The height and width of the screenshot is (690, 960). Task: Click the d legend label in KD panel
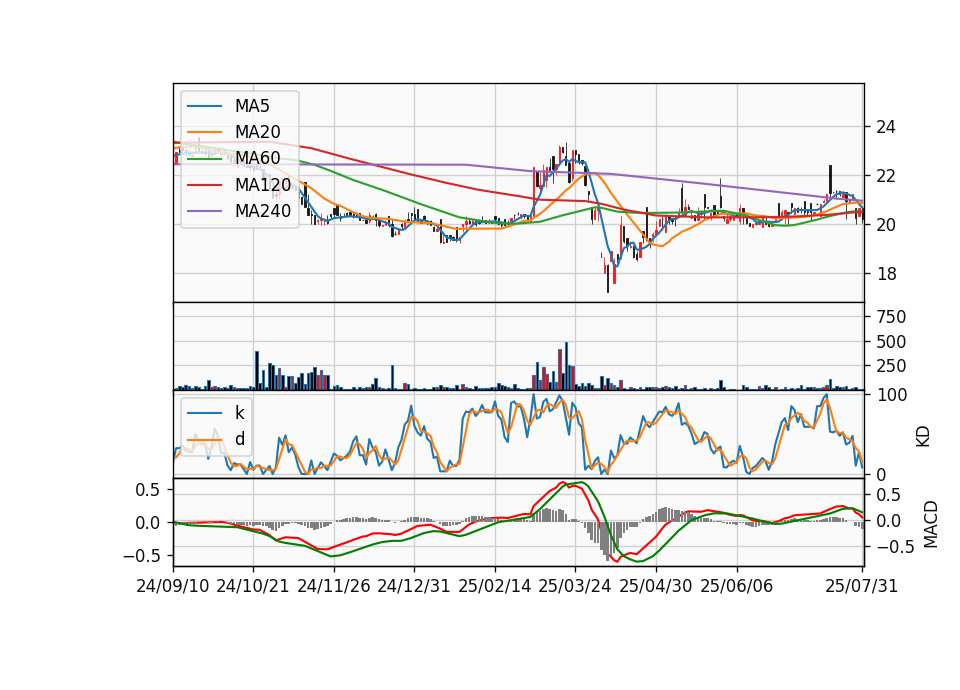[x=240, y=439]
